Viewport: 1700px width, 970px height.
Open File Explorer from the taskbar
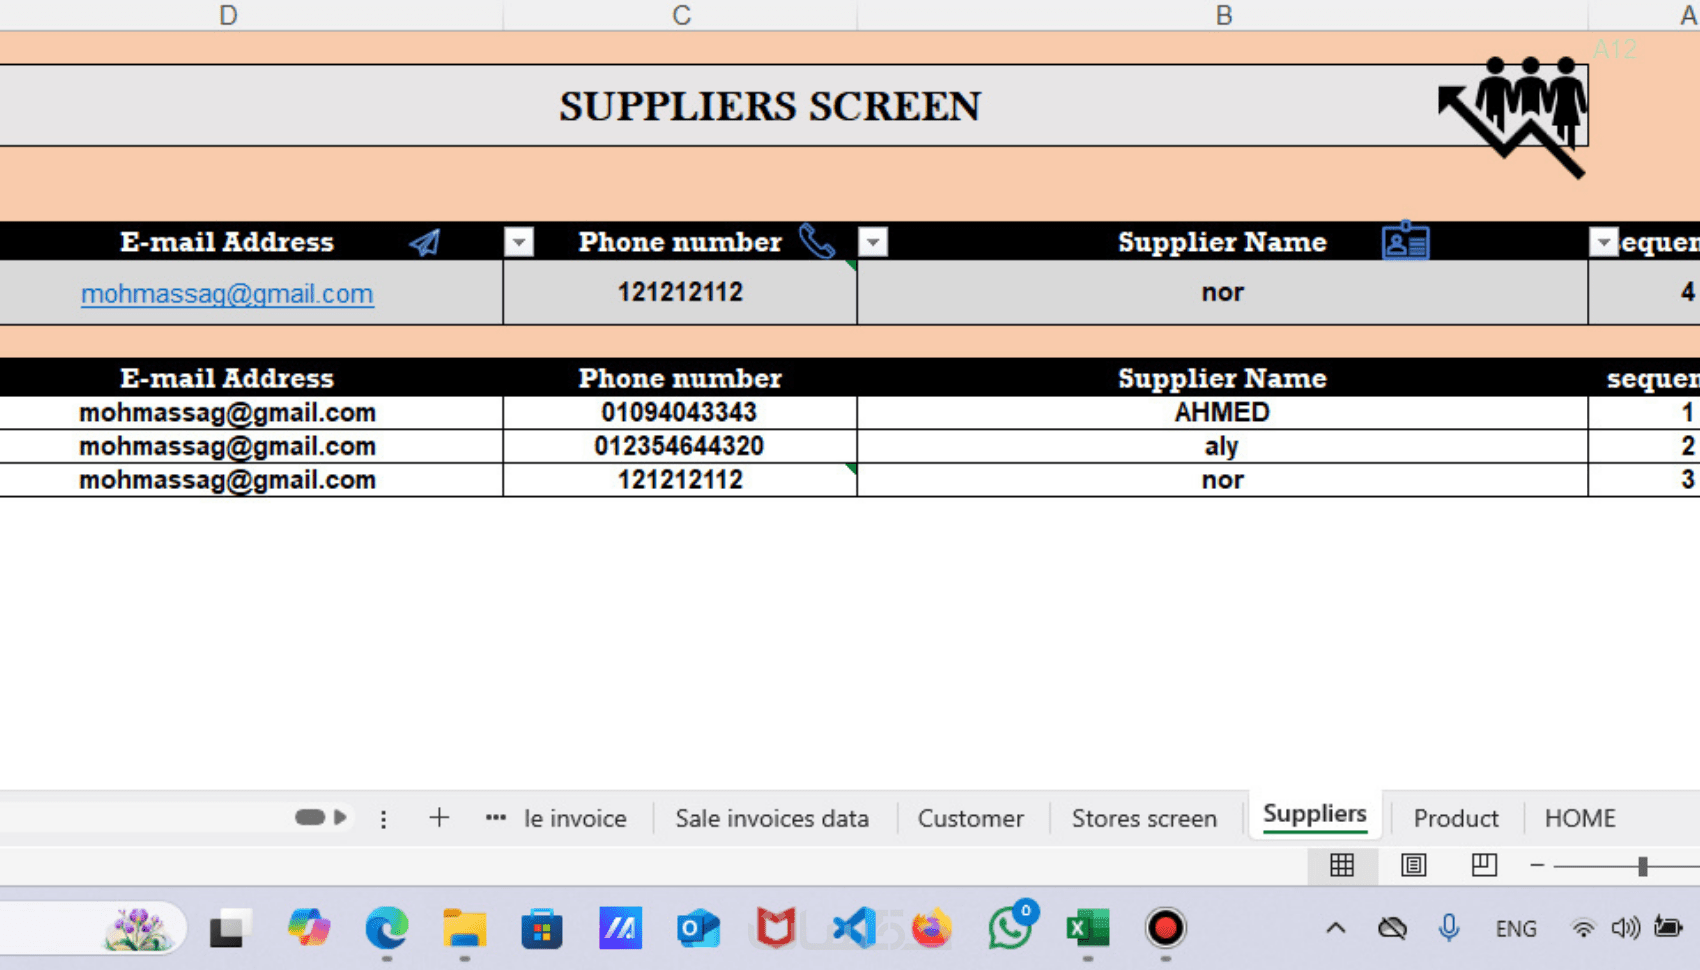coord(465,928)
